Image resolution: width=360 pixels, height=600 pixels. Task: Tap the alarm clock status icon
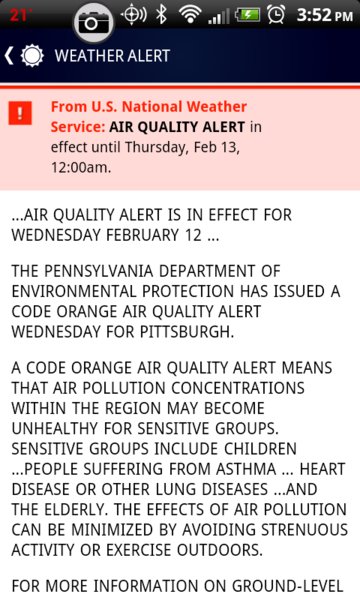(276, 15)
